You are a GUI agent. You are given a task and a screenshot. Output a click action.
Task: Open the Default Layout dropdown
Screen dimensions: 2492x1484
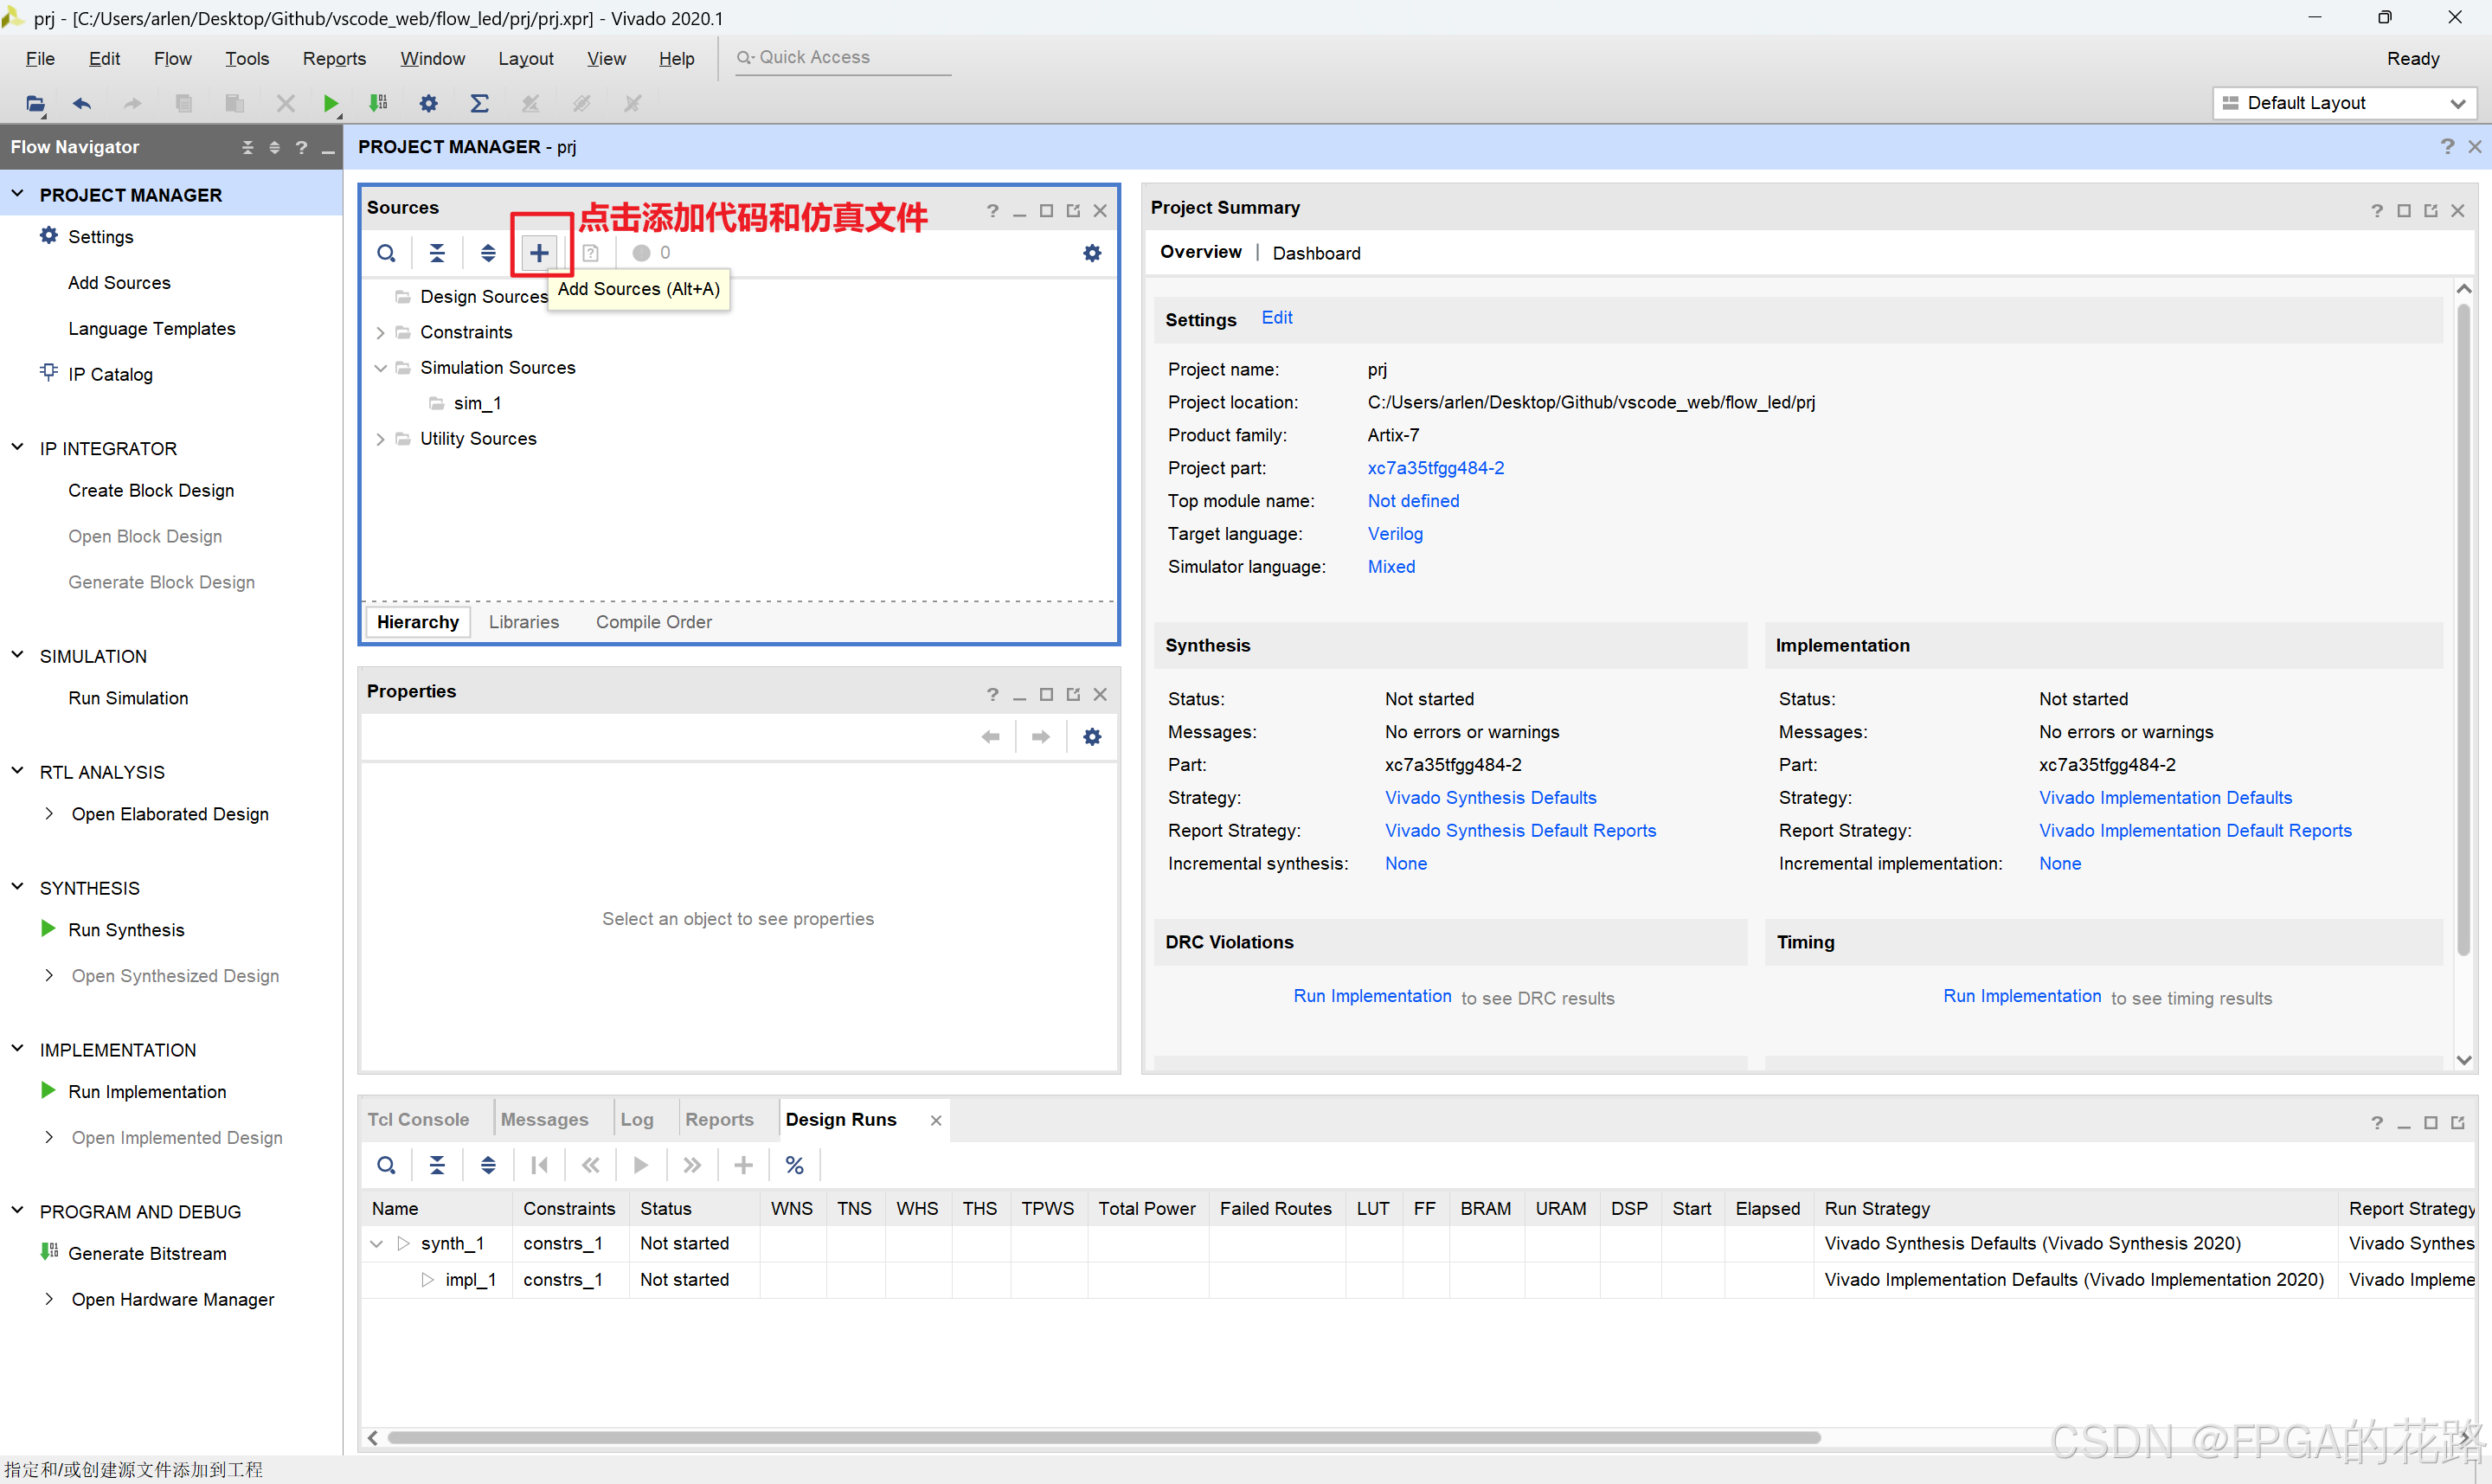(2344, 103)
